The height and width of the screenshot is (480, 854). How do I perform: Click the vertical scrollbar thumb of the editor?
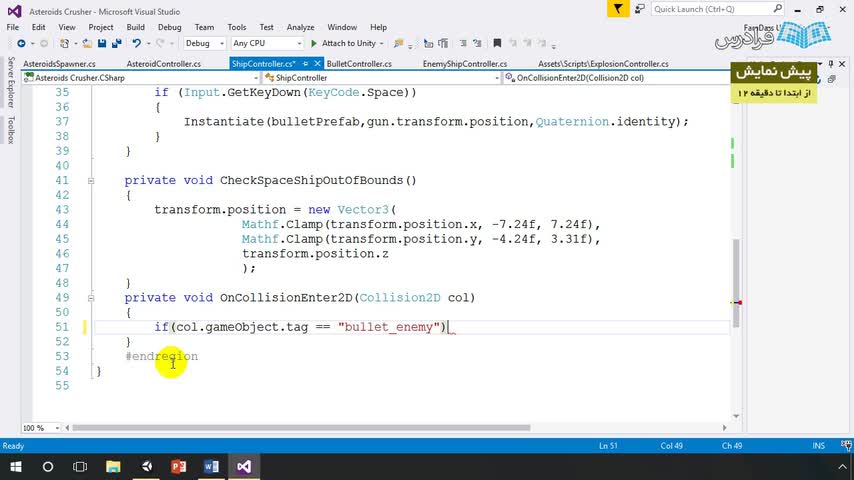(736, 283)
